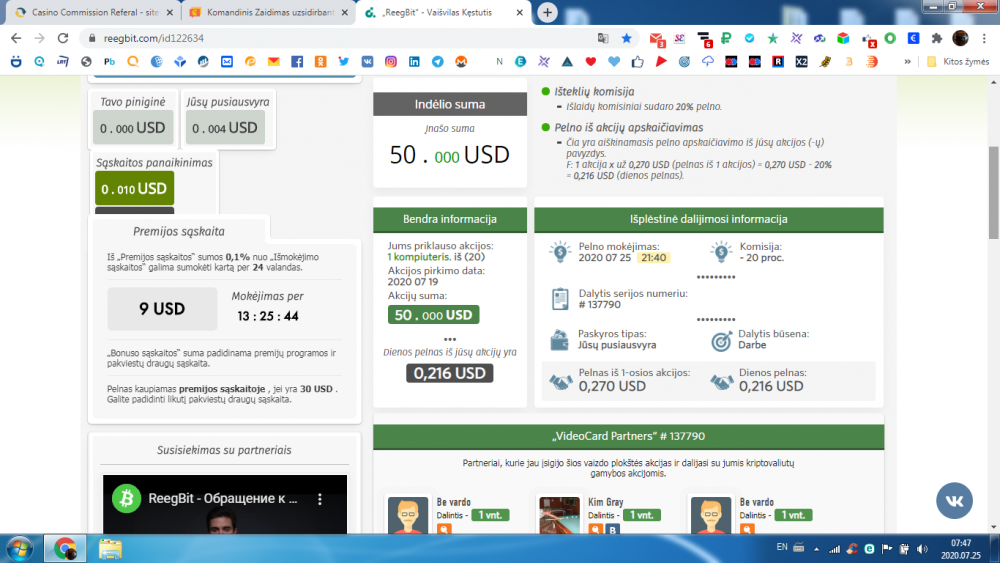This screenshot has height=563, width=1000.
Task: Open the LinkedIn bookmark icon
Action: tap(414, 61)
